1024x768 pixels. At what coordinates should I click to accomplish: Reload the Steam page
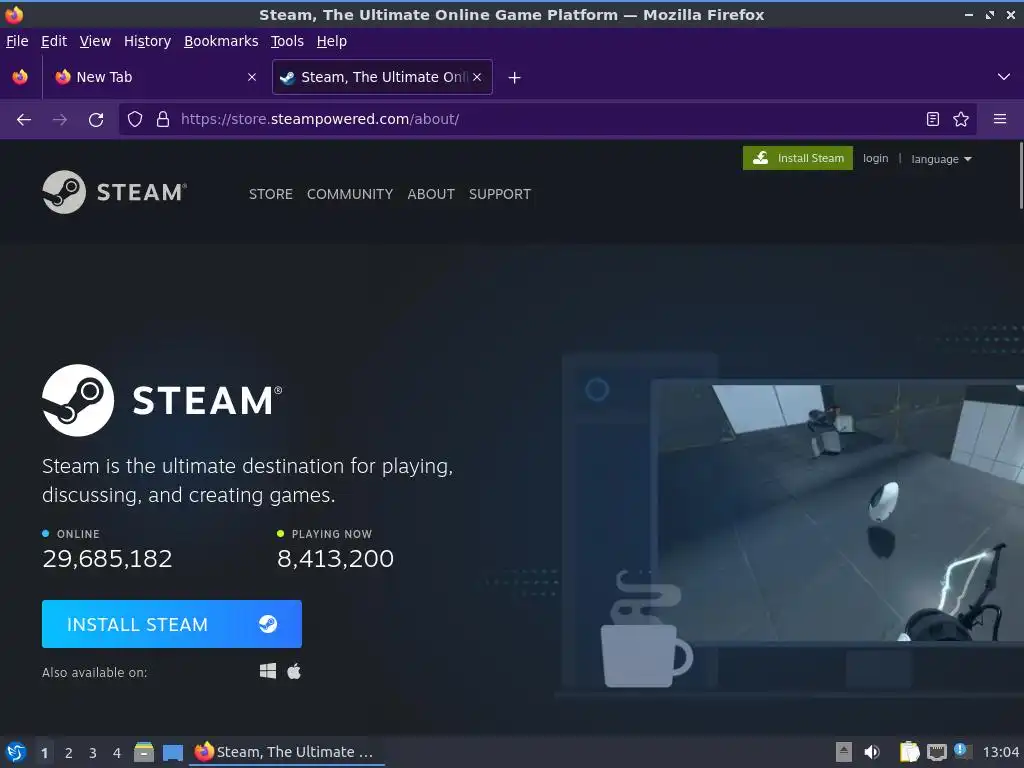(x=96, y=120)
